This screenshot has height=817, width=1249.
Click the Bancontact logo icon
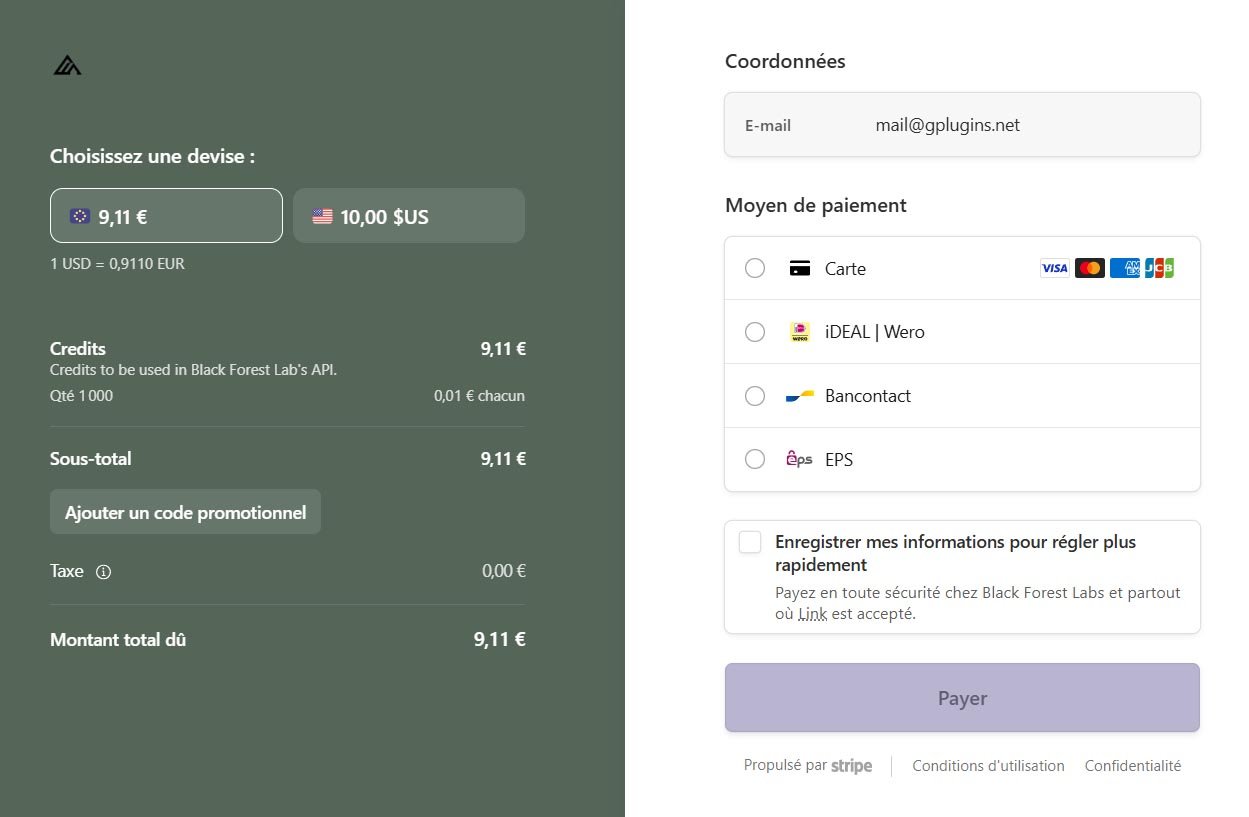799,396
